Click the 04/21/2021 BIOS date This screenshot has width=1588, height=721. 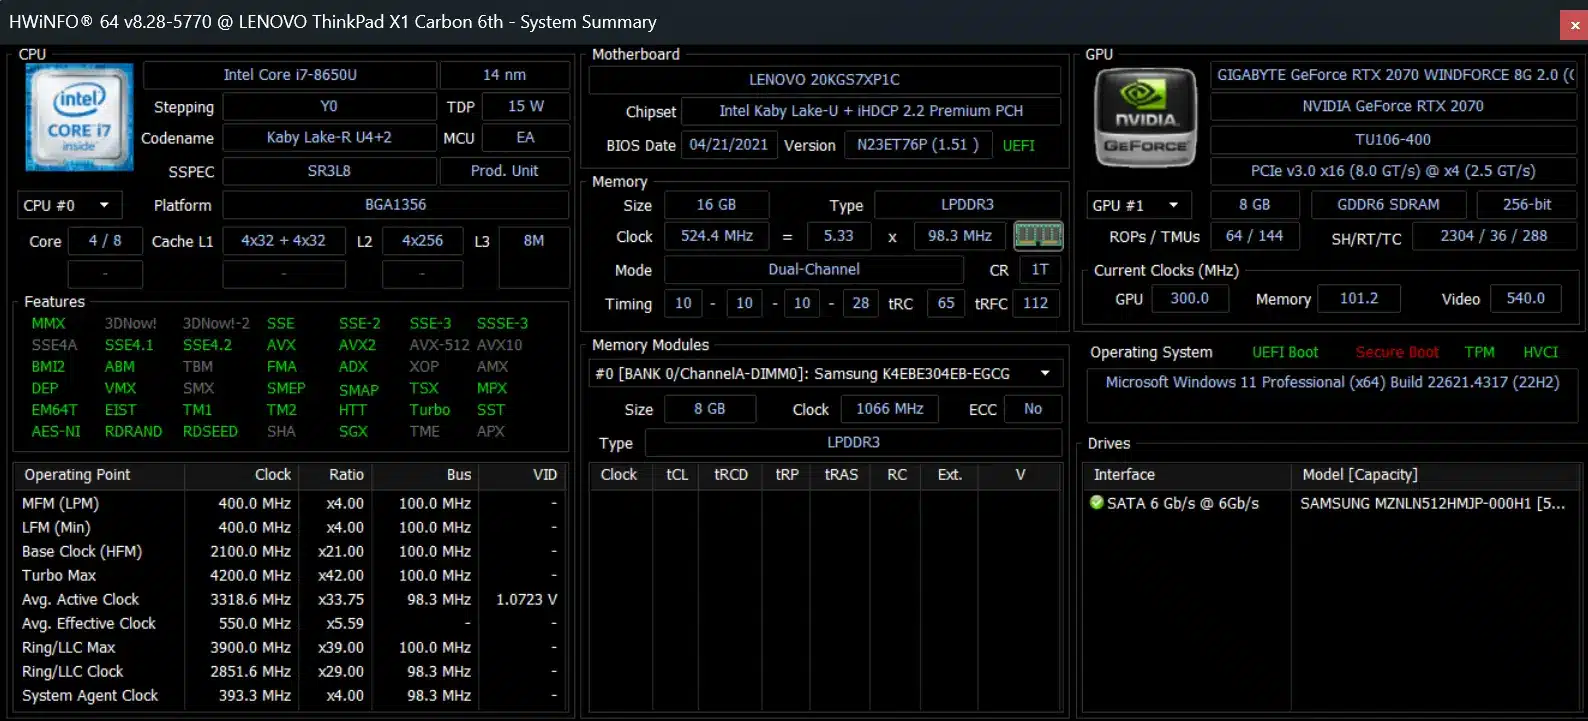(729, 145)
